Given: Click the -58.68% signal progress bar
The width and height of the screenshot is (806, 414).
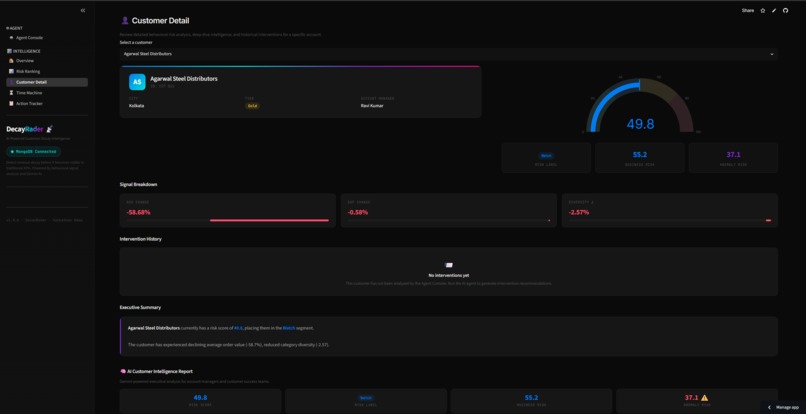Looking at the screenshot, I should (227, 220).
